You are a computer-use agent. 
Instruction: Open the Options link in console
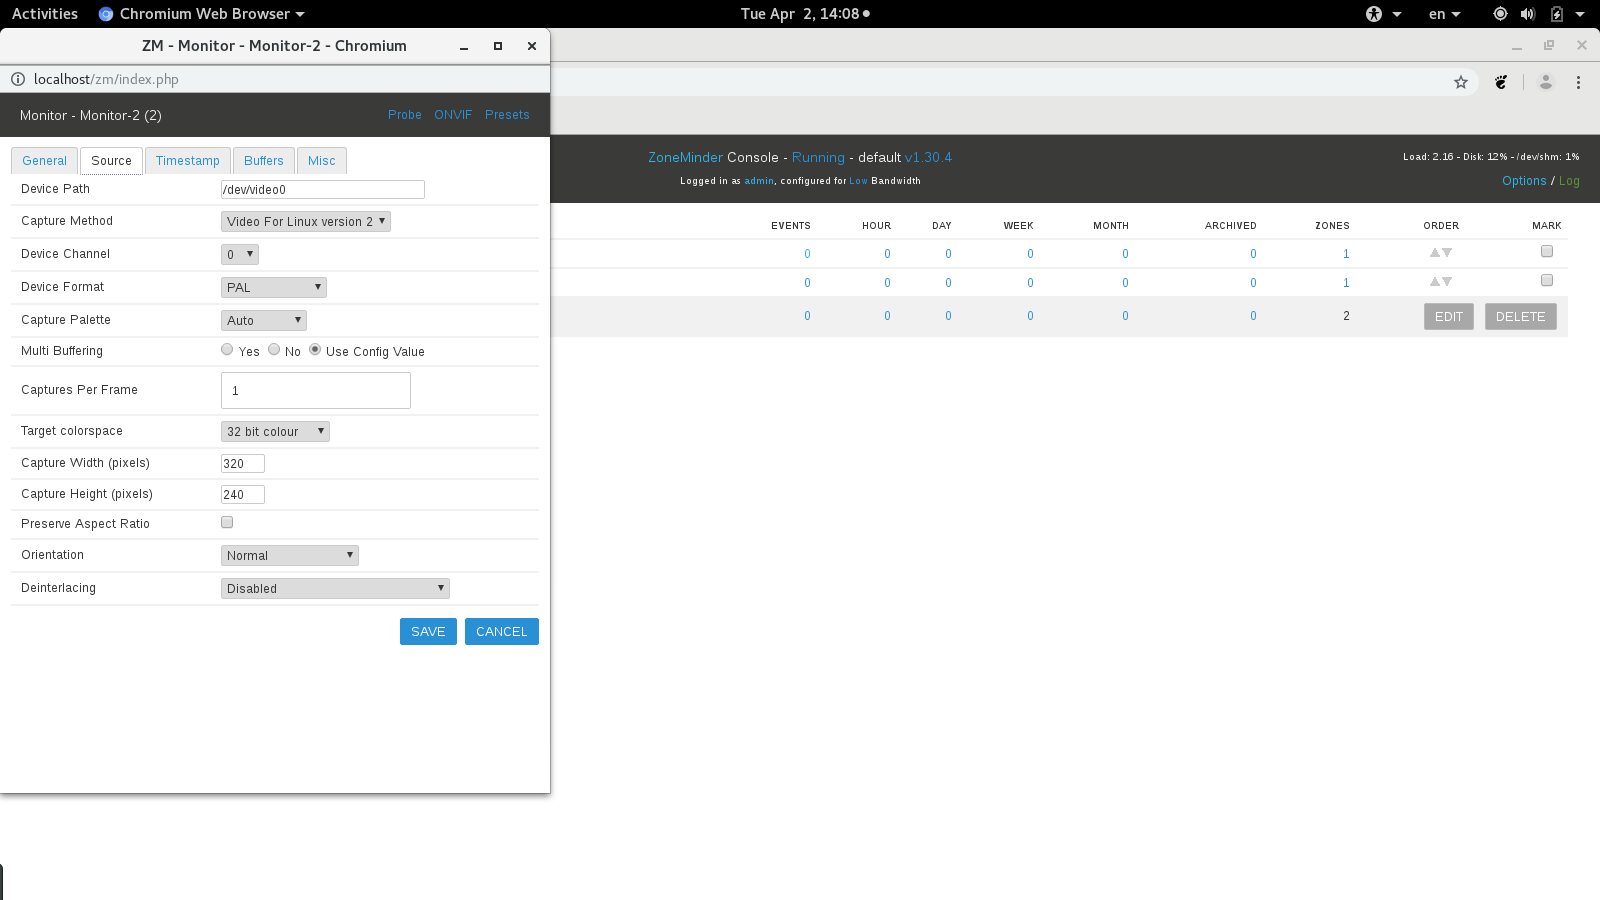[1524, 181]
